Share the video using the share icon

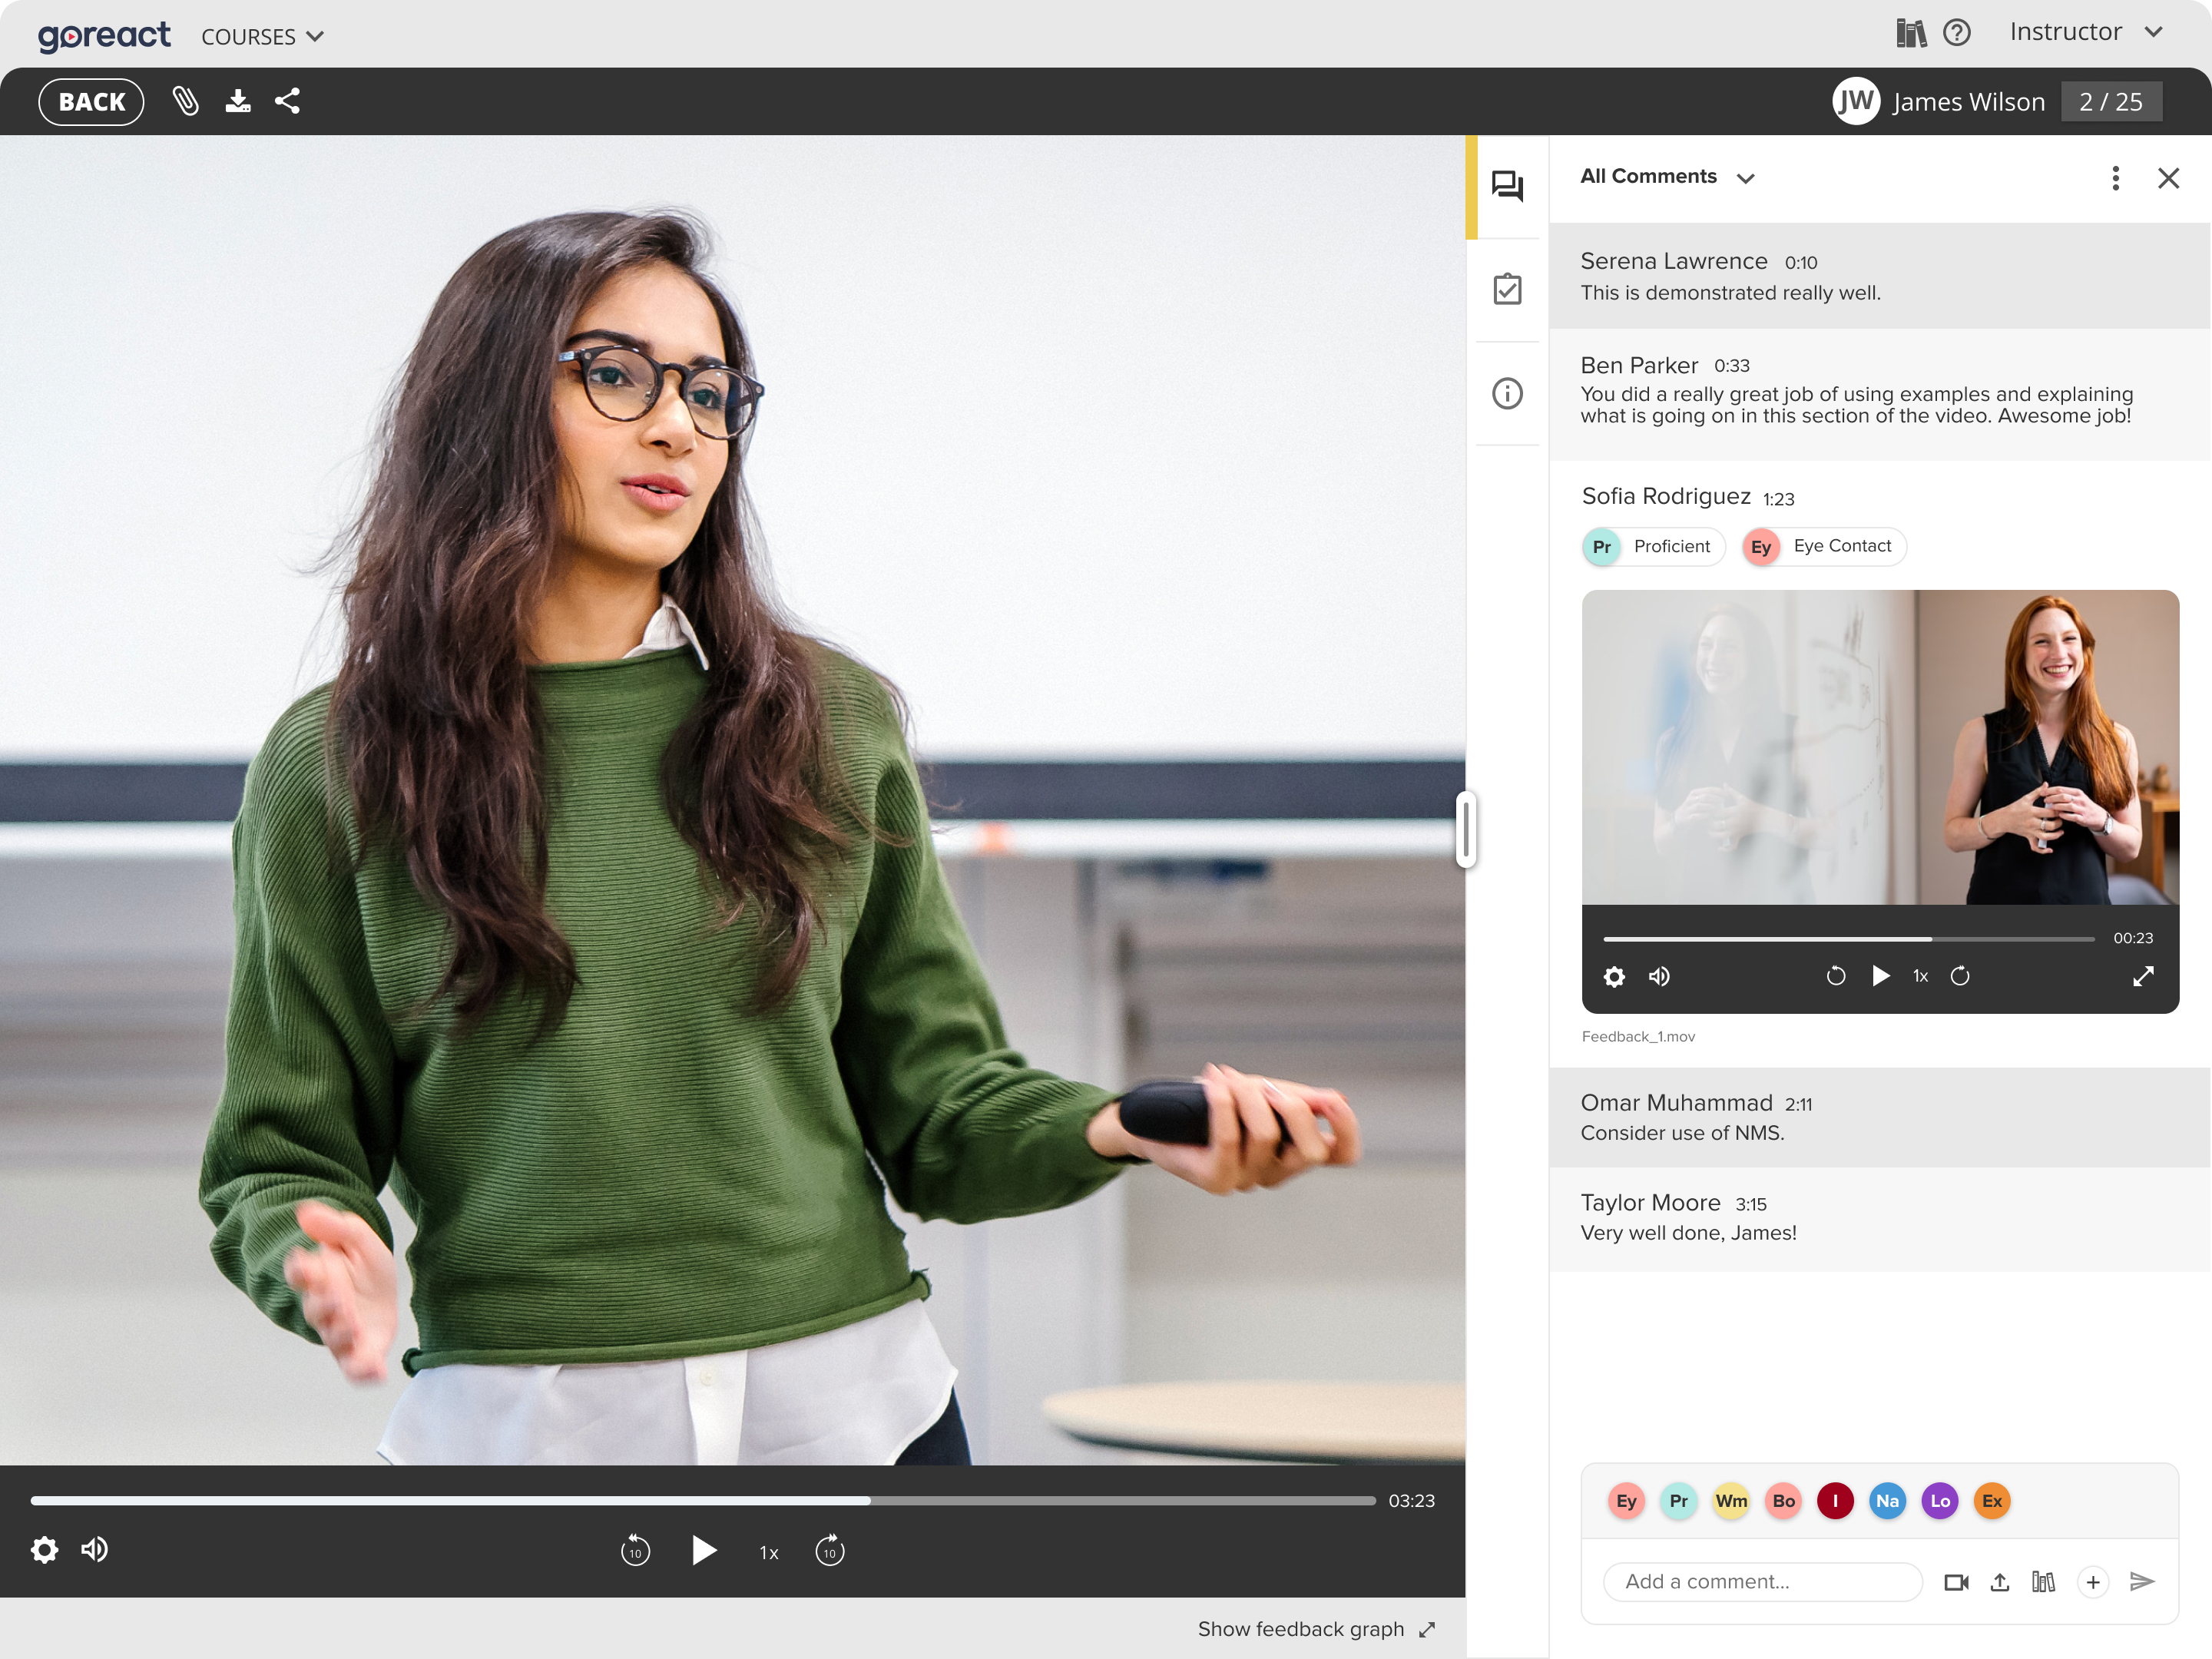coord(288,100)
